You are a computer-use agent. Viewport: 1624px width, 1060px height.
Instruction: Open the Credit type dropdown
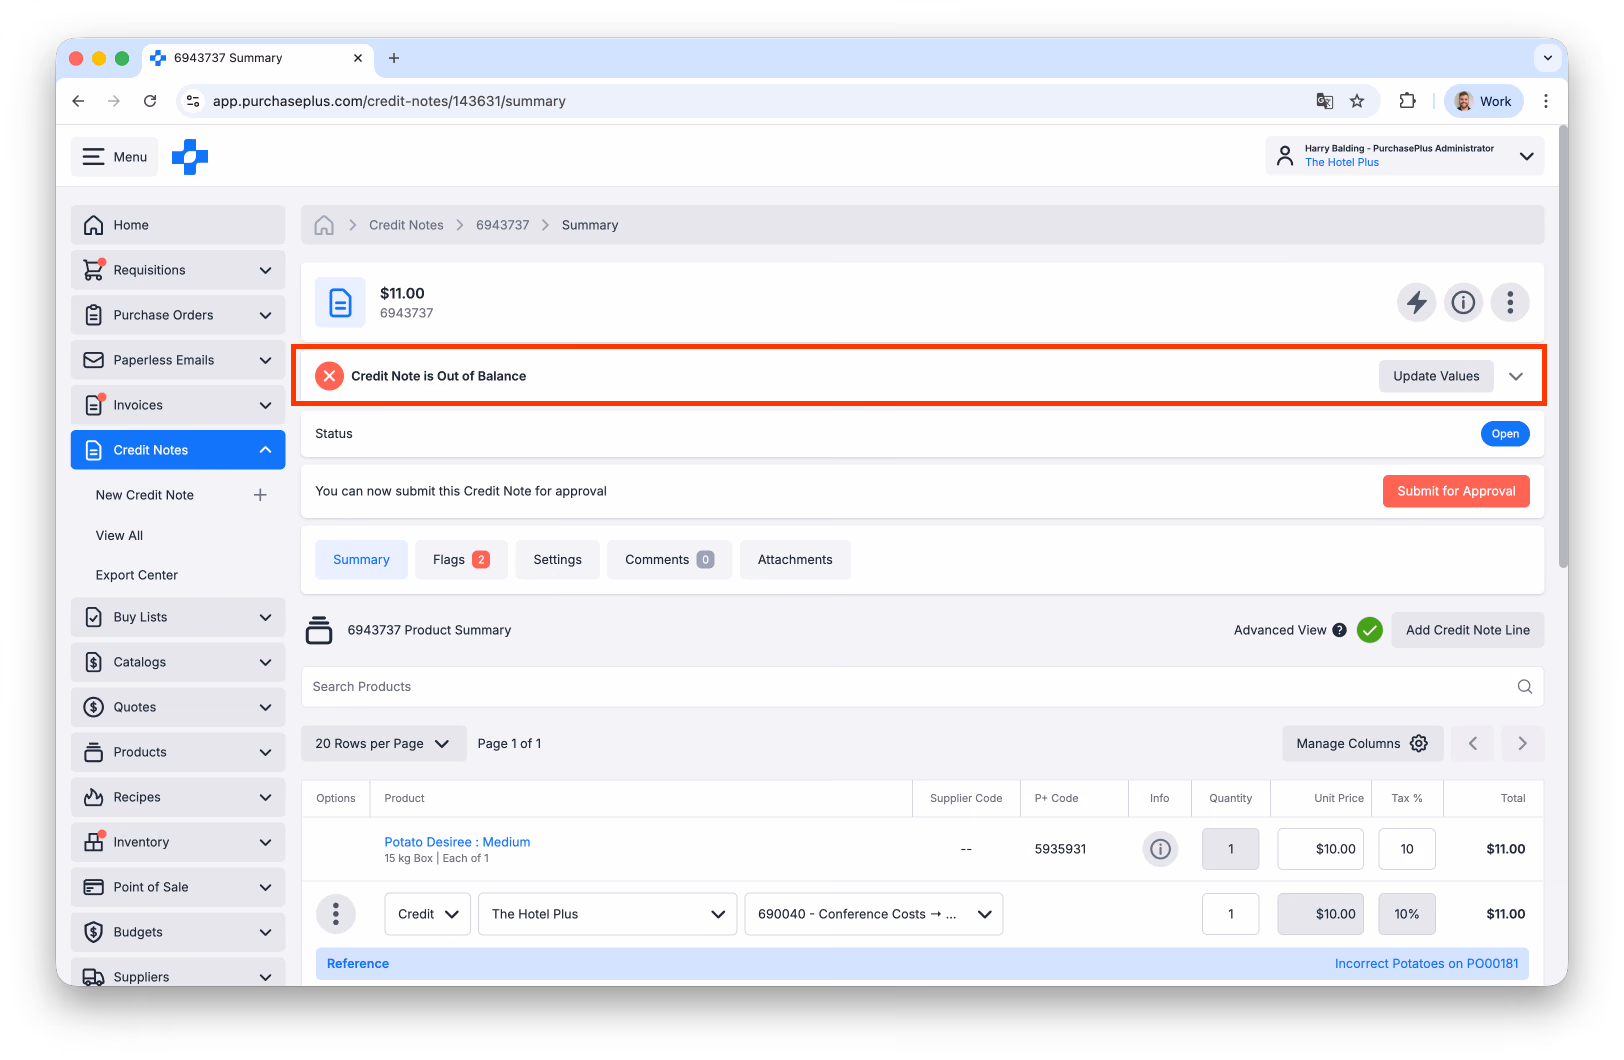[x=427, y=914]
